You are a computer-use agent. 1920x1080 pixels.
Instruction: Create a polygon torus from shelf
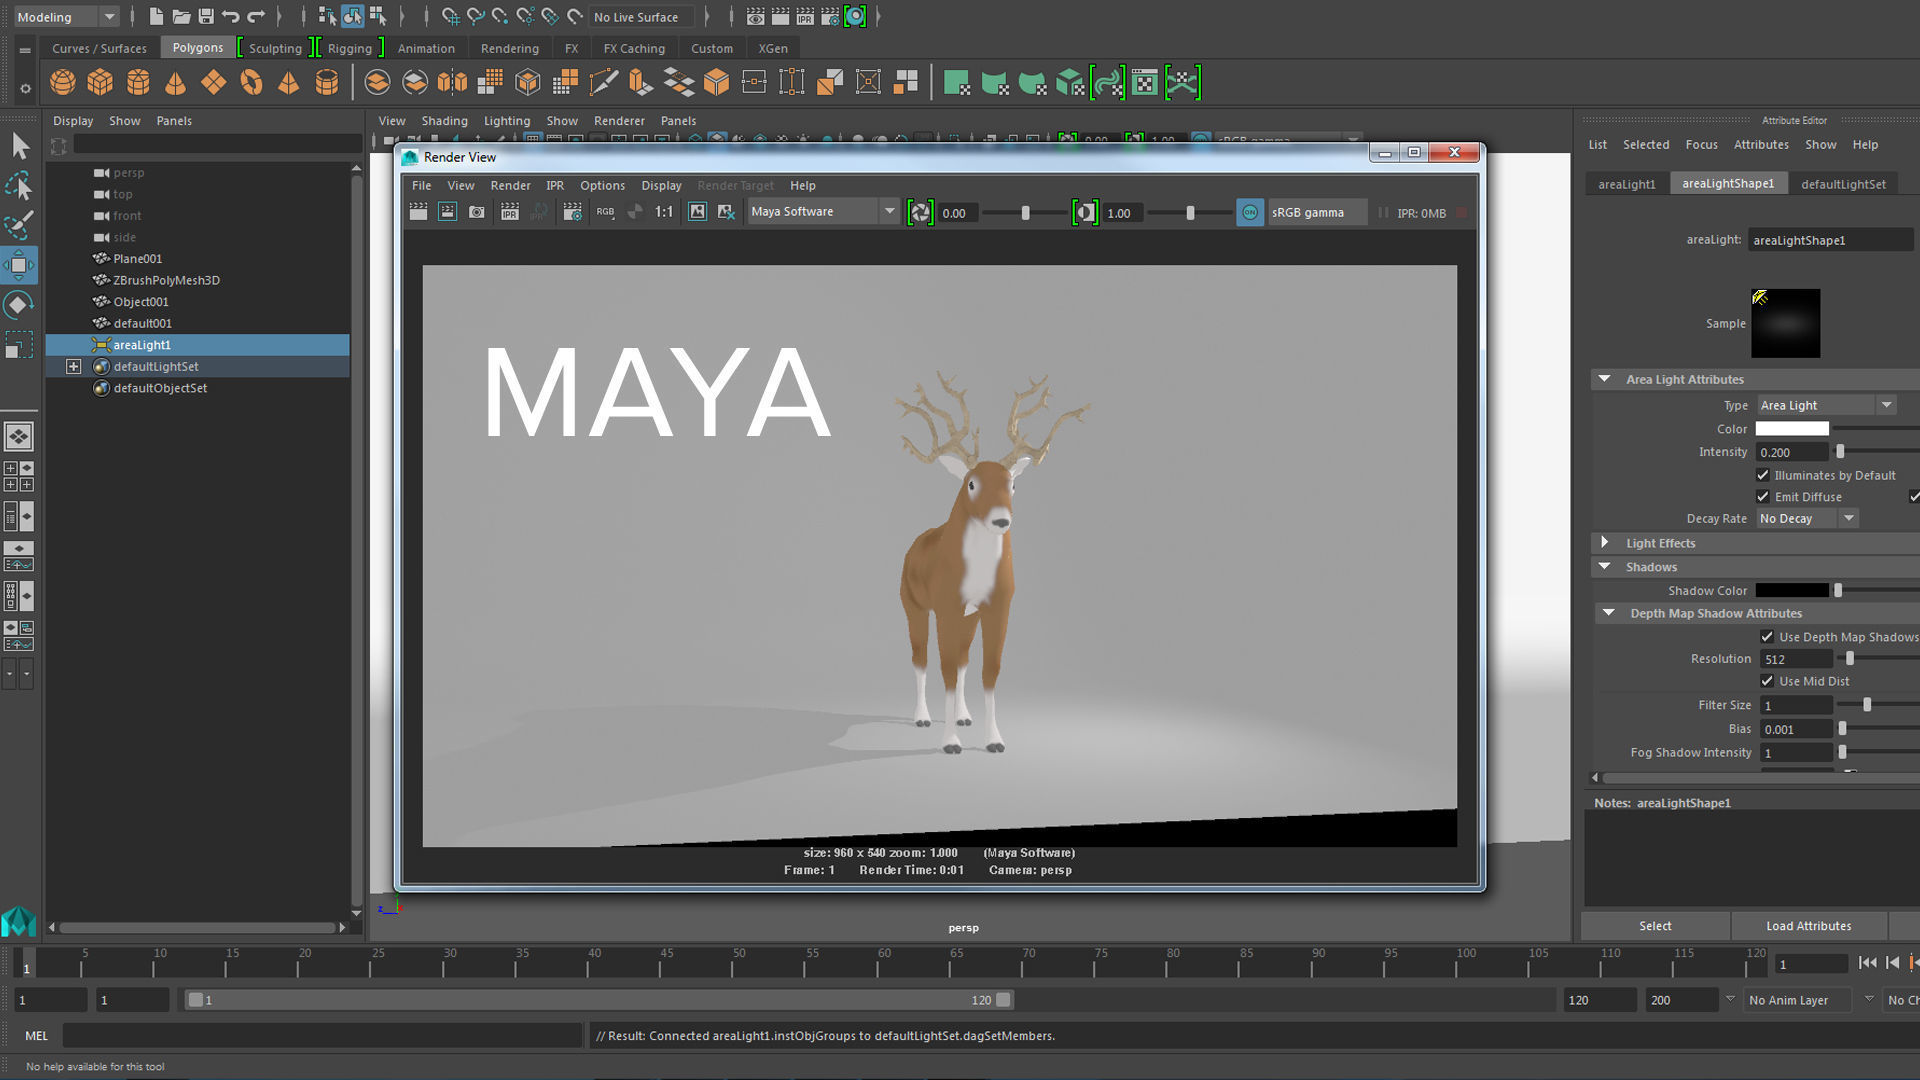[x=251, y=82]
